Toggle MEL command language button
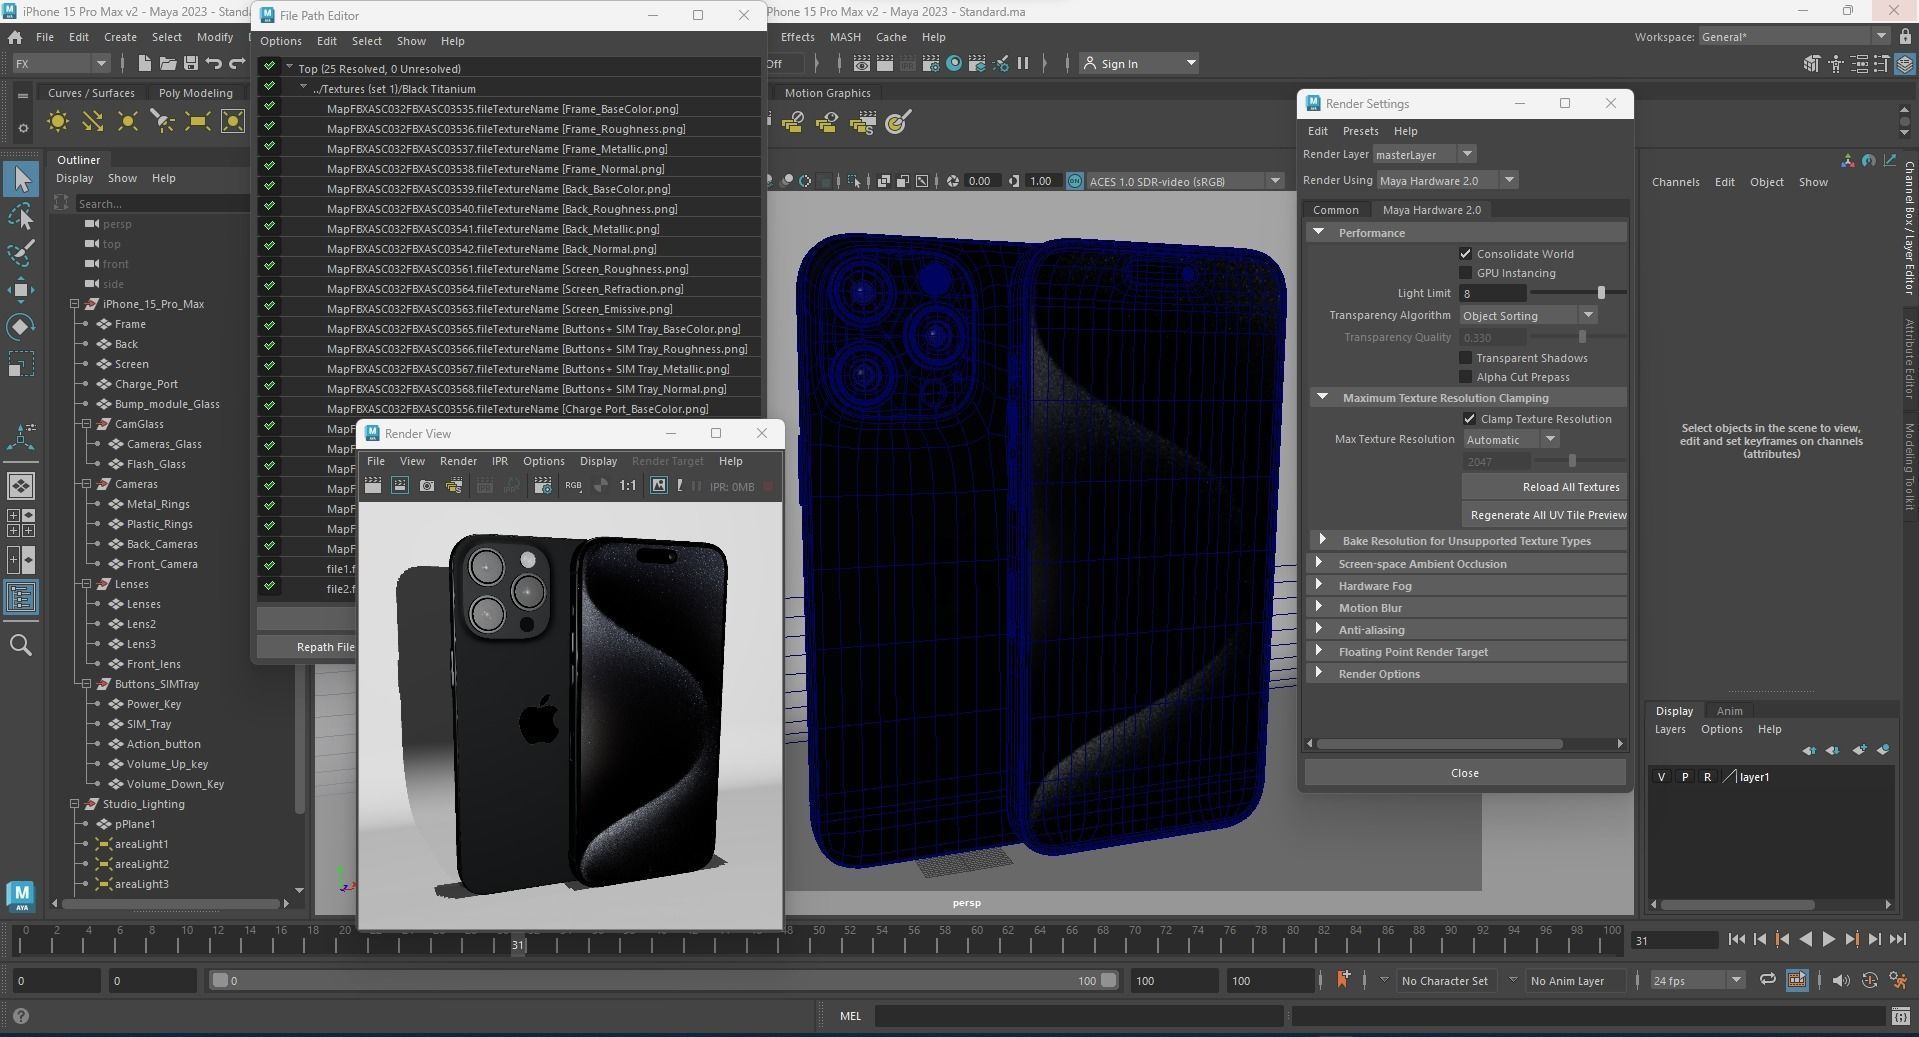This screenshot has height=1037, width=1919. (850, 1016)
